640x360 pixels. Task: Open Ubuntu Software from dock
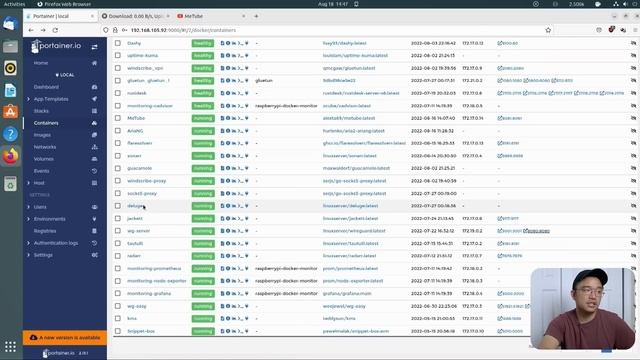(10, 112)
